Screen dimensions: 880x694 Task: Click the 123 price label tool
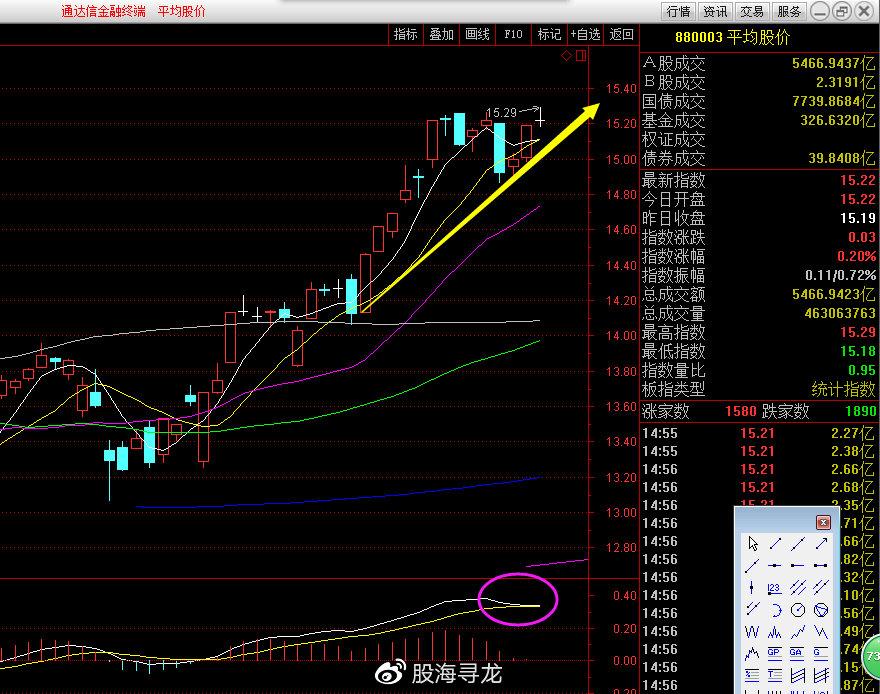[x=775, y=587]
